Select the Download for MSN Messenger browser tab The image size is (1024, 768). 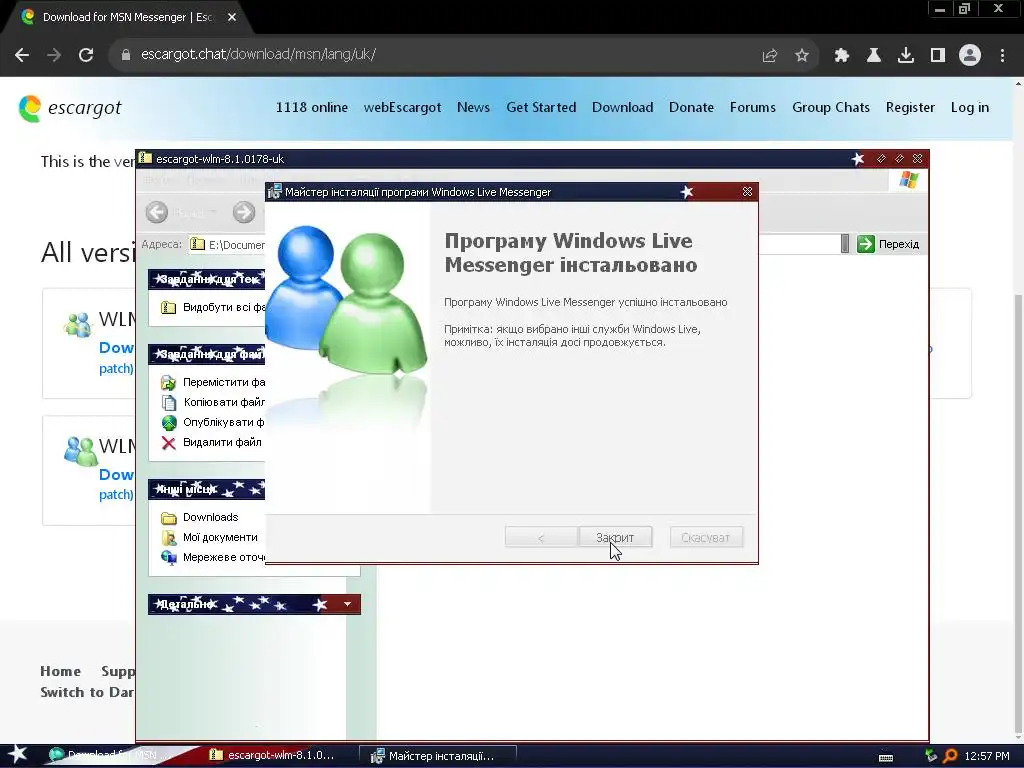click(x=127, y=17)
